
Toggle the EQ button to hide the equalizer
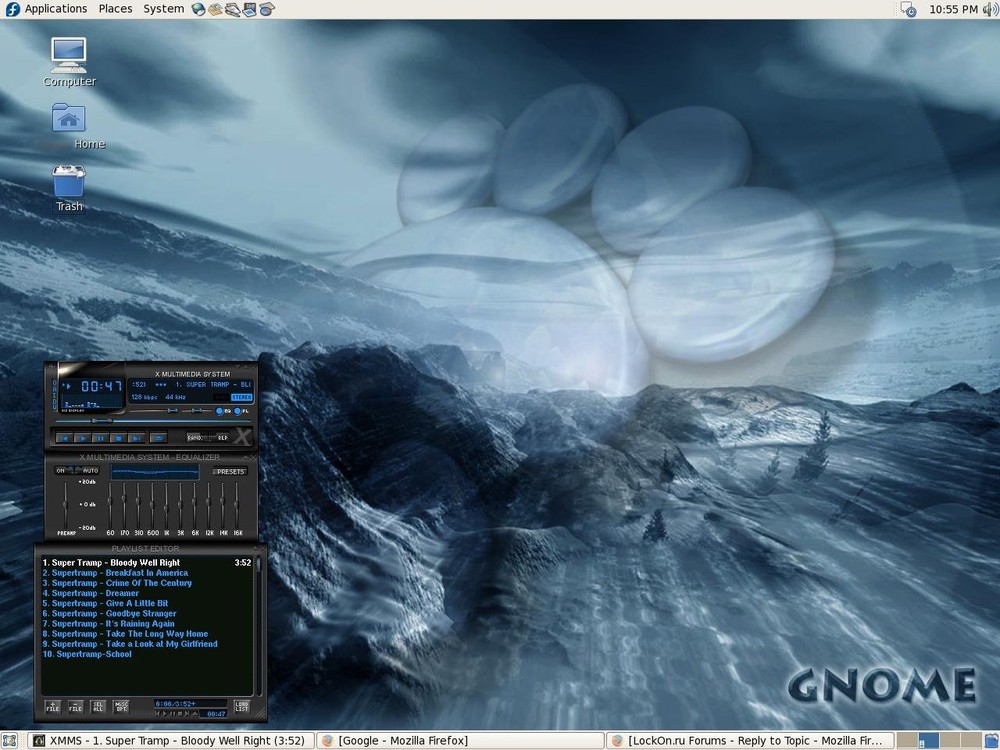click(220, 411)
